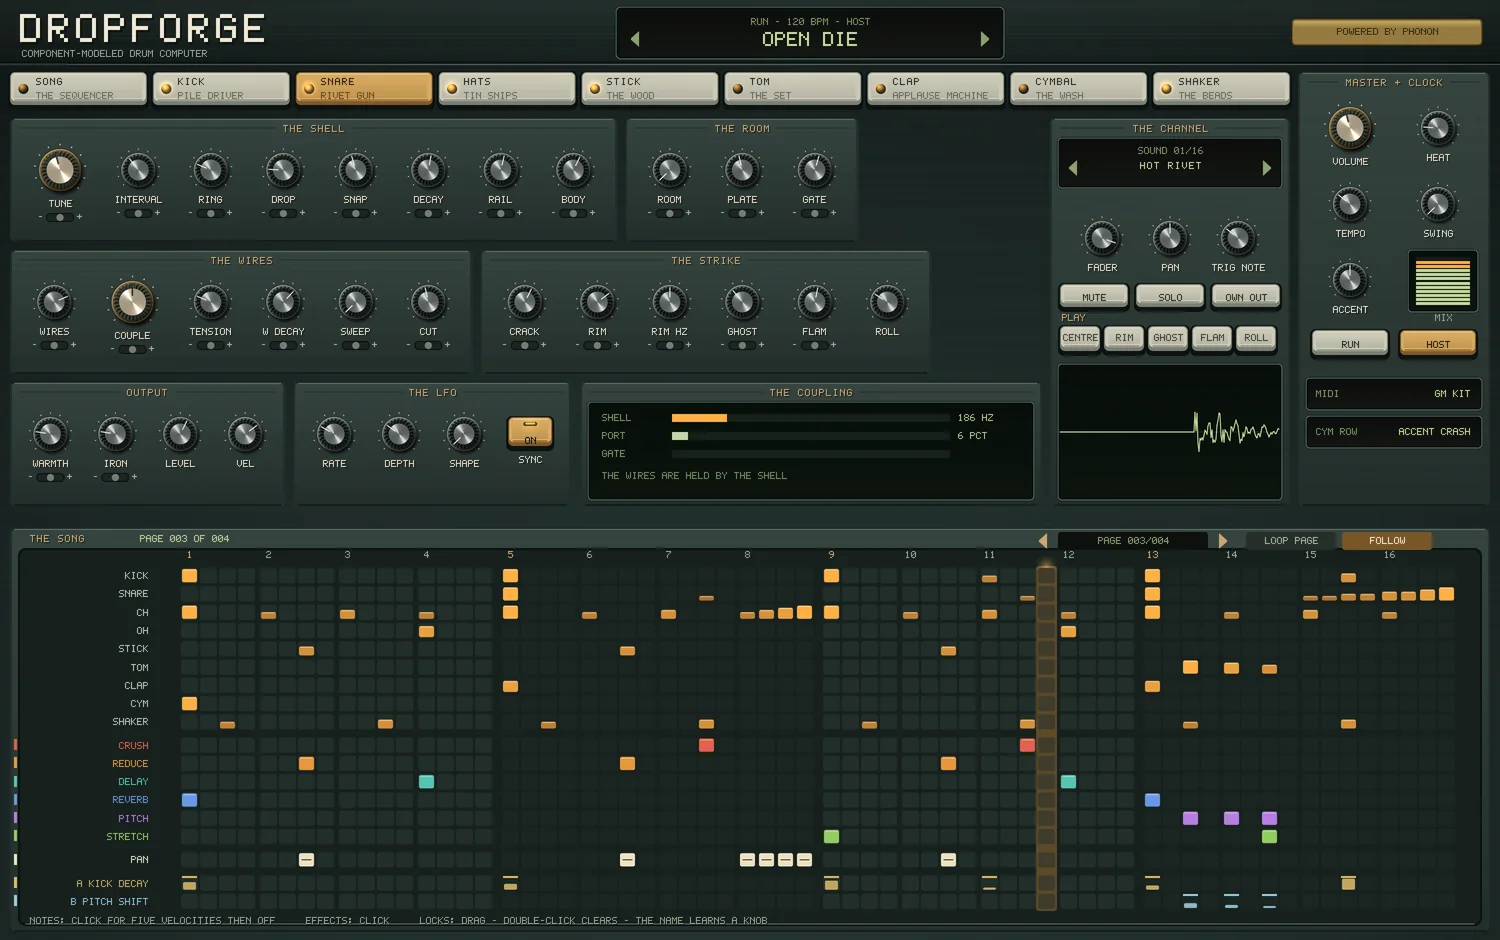This screenshot has height=940, width=1500.
Task: Click the SWING knob
Action: (1437, 204)
